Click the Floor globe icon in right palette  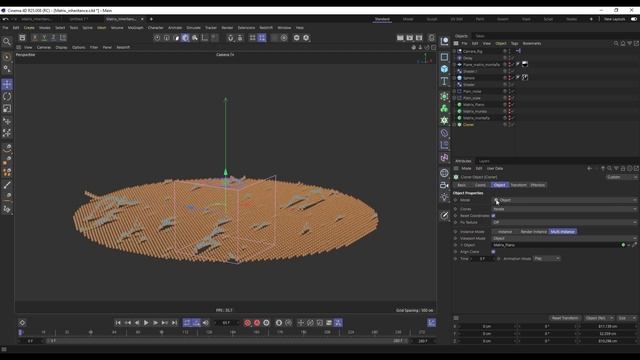coord(444,173)
